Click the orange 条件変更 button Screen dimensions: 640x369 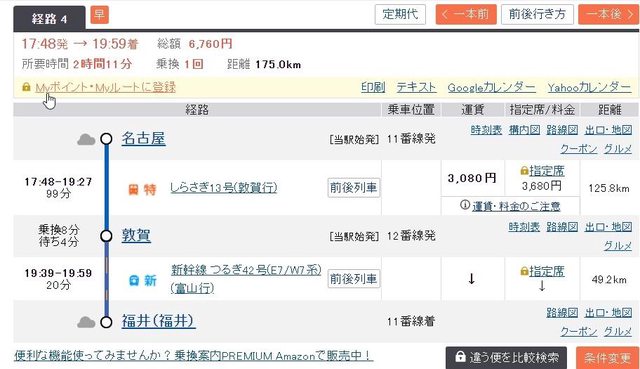pyautogui.click(x=607, y=358)
